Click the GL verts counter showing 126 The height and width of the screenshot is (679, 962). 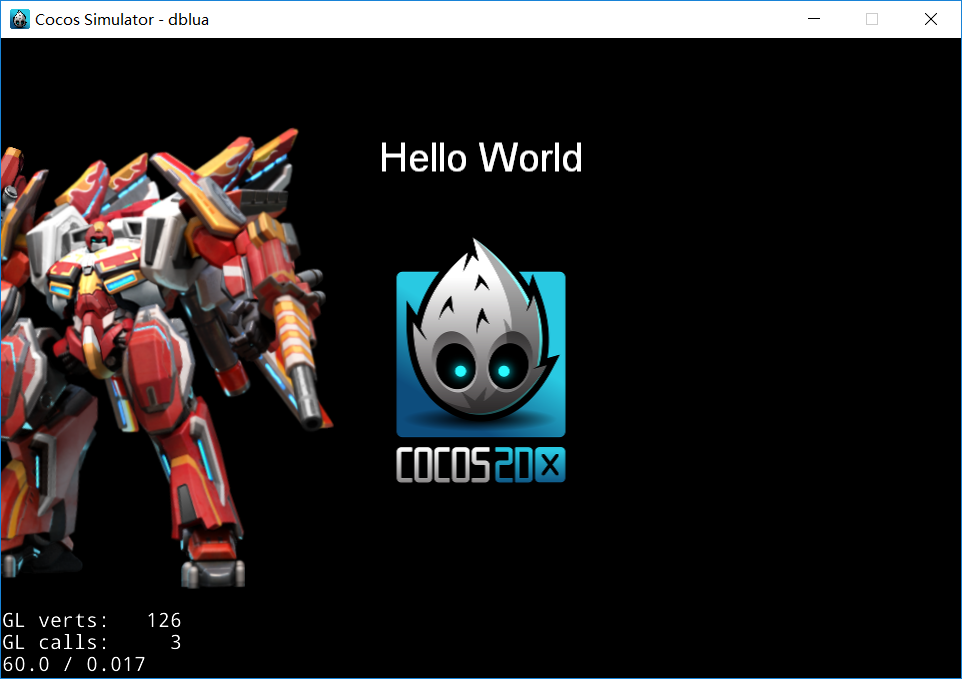pos(90,620)
